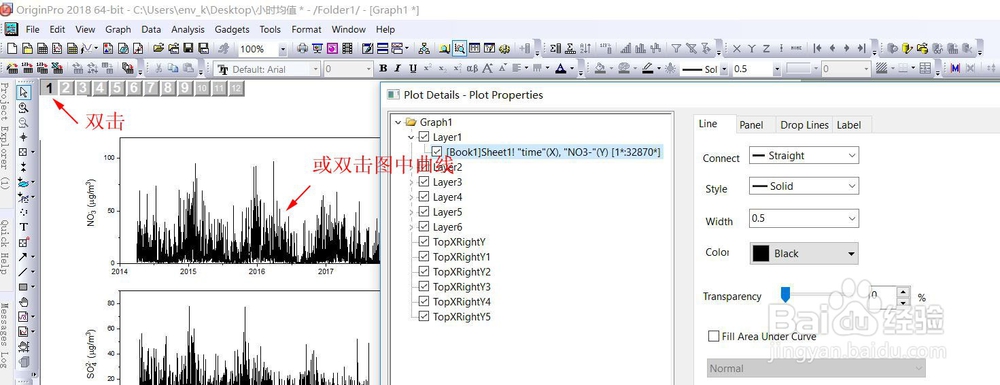Viewport: 1000px width, 385px height.
Task: Toggle italic text formatting
Action: point(397,69)
